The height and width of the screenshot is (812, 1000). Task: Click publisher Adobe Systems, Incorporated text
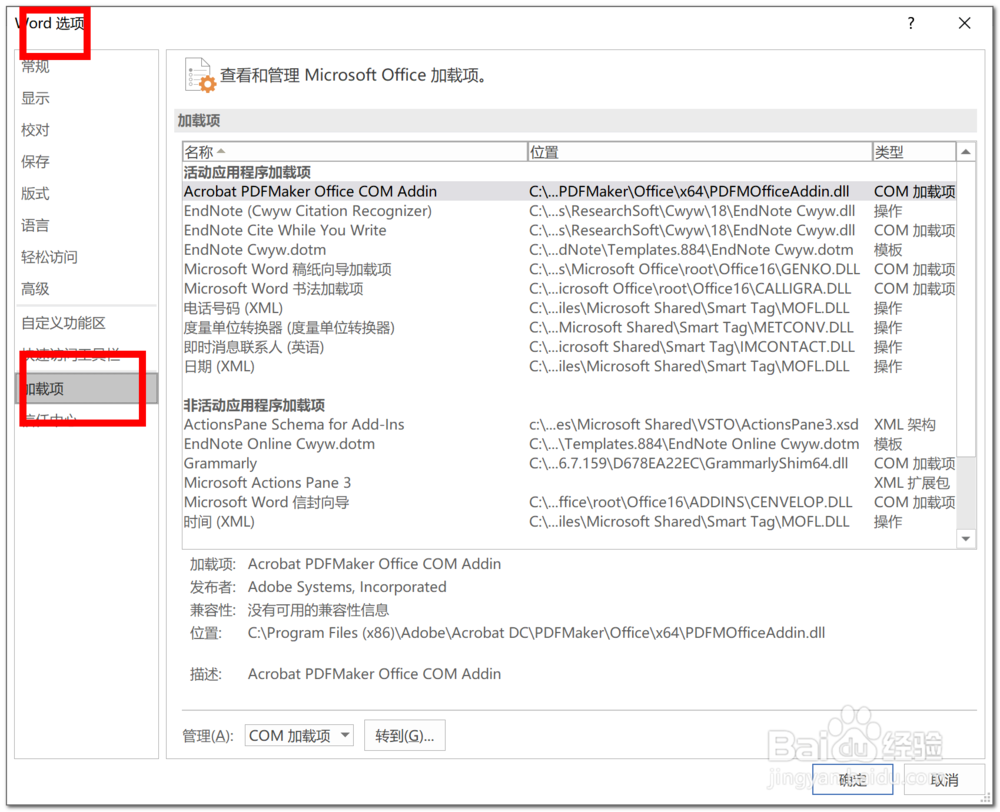tap(347, 587)
